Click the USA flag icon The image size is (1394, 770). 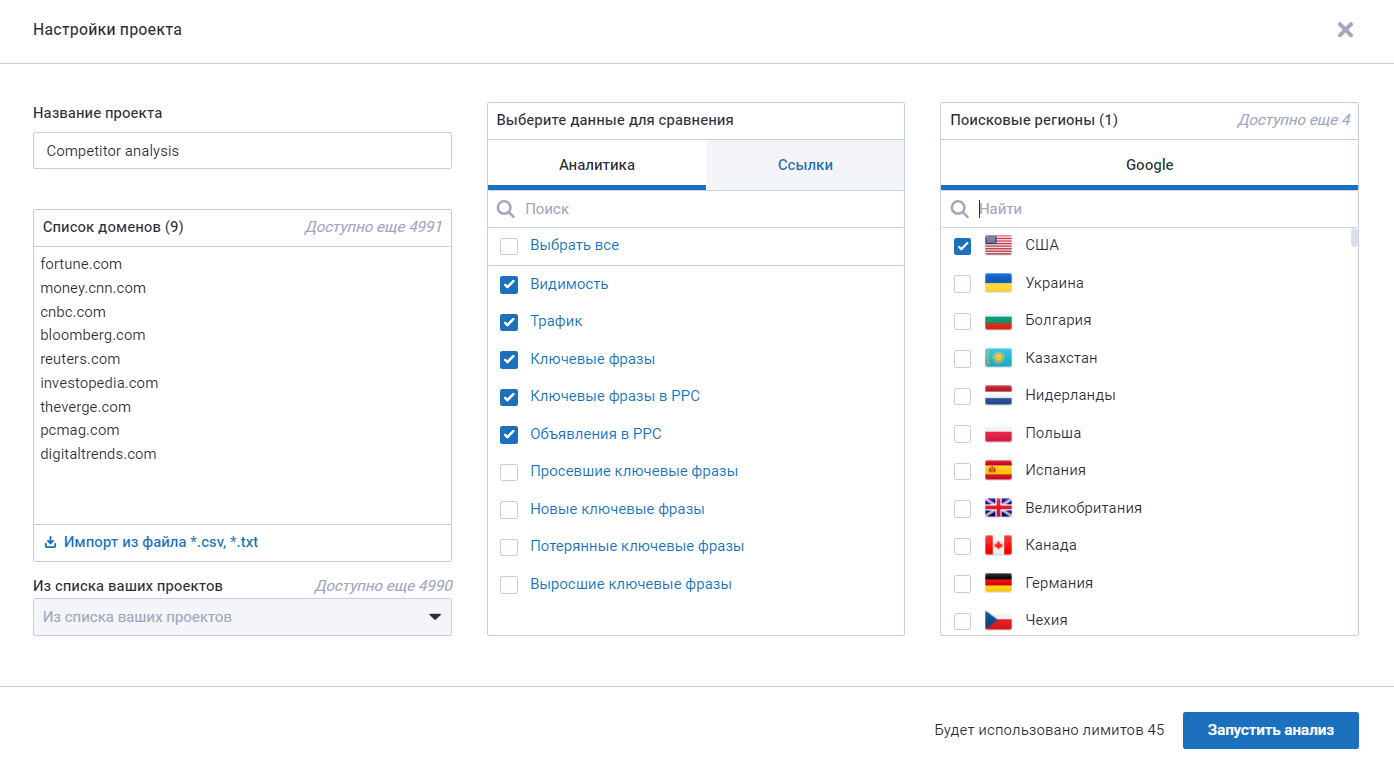coord(998,245)
